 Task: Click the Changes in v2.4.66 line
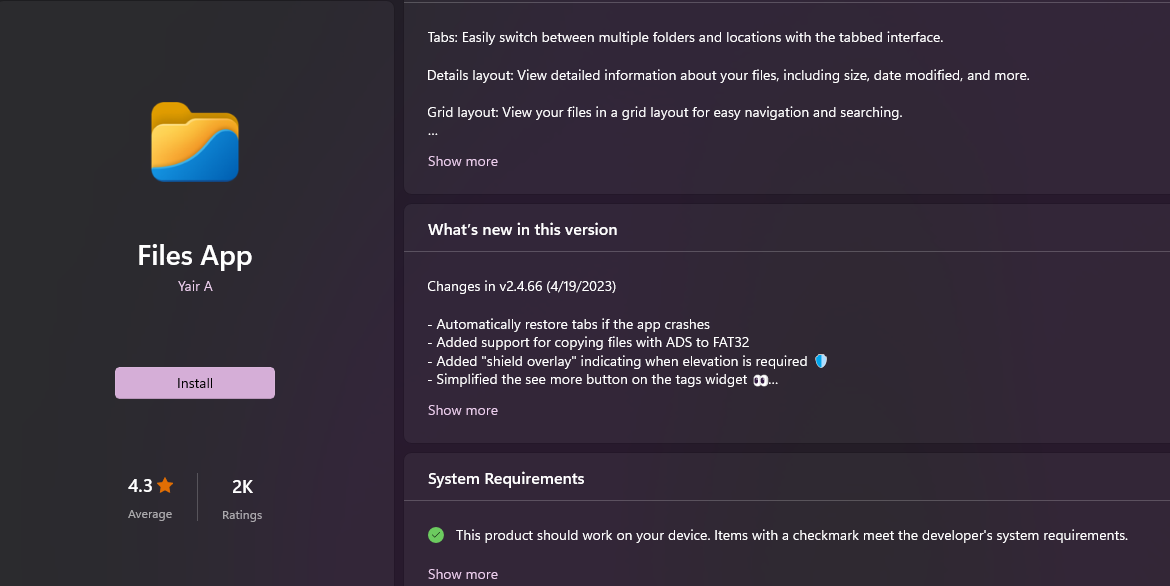[521, 286]
